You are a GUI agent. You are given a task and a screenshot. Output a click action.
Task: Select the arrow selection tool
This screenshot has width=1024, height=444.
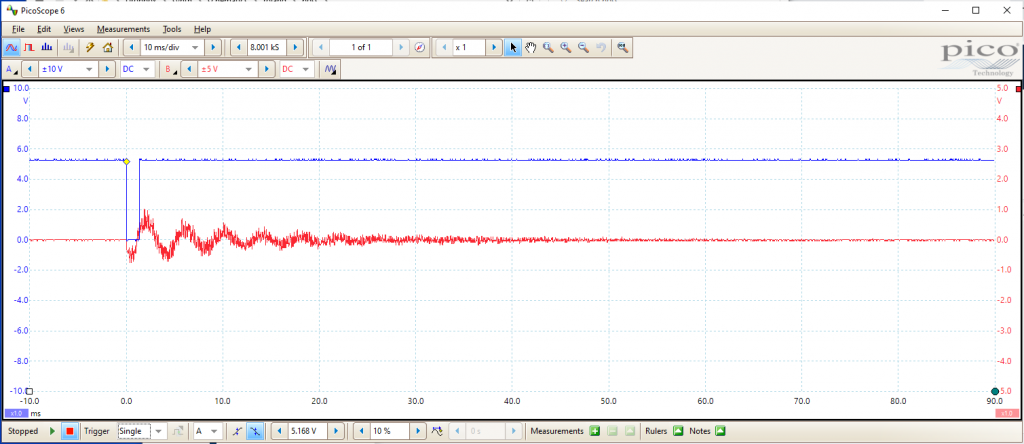513,48
